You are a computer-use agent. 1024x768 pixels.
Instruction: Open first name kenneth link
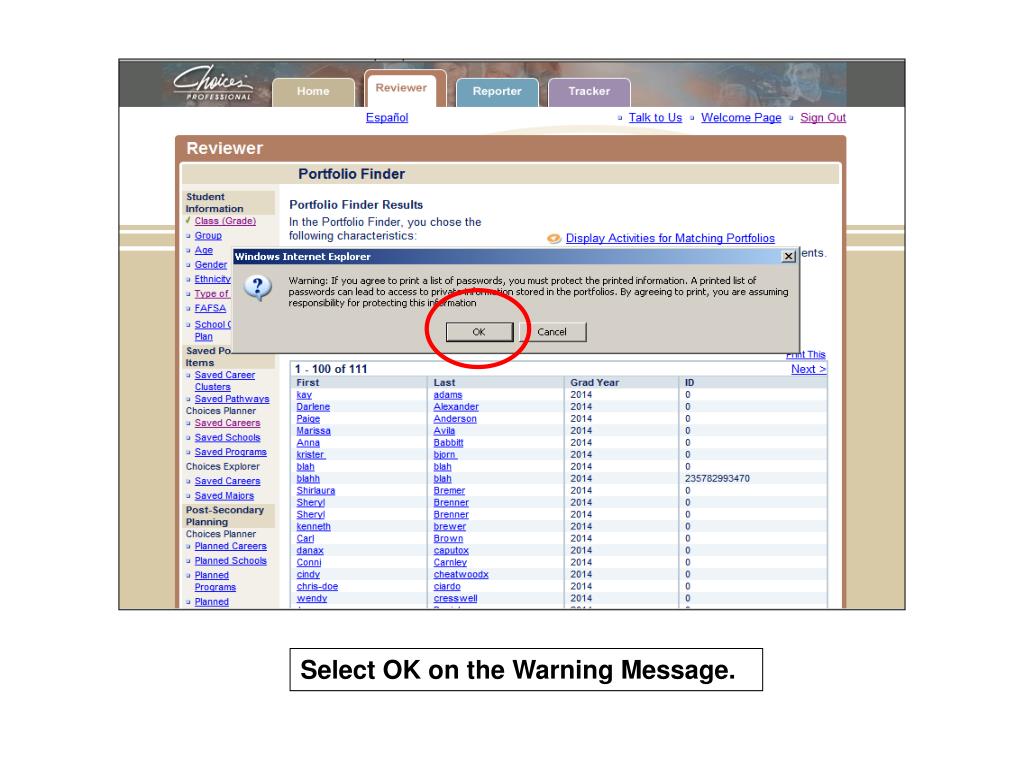tap(313, 526)
